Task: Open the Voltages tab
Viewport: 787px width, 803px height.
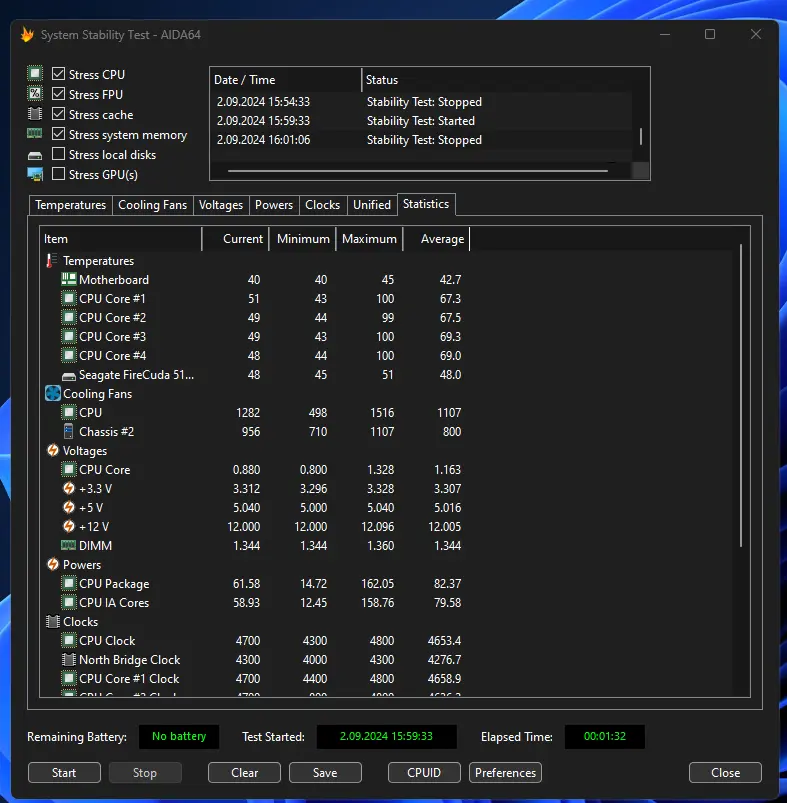Action: (221, 205)
